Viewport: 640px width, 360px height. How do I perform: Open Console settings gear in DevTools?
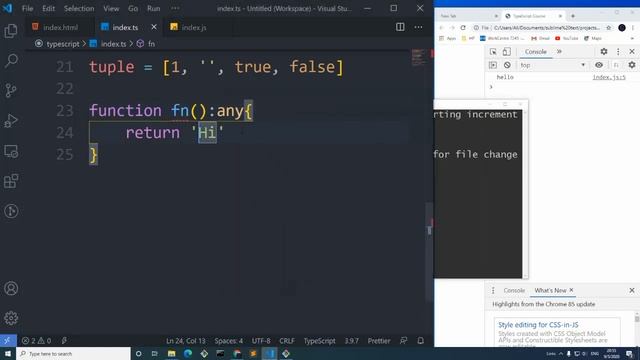click(x=632, y=65)
